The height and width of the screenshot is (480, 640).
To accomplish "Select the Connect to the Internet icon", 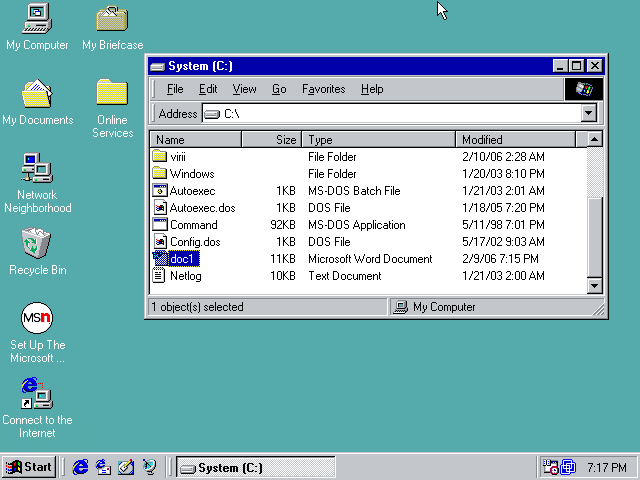I will [37, 393].
